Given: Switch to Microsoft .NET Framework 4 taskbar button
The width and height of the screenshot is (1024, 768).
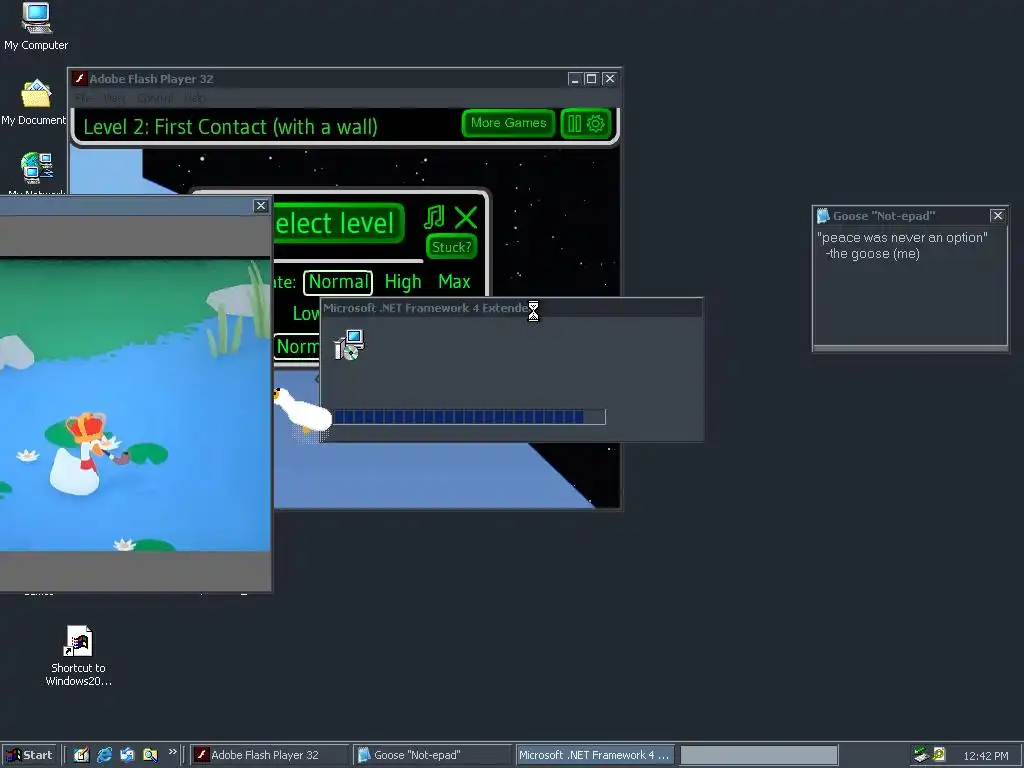Looking at the screenshot, I should pyautogui.click(x=595, y=755).
